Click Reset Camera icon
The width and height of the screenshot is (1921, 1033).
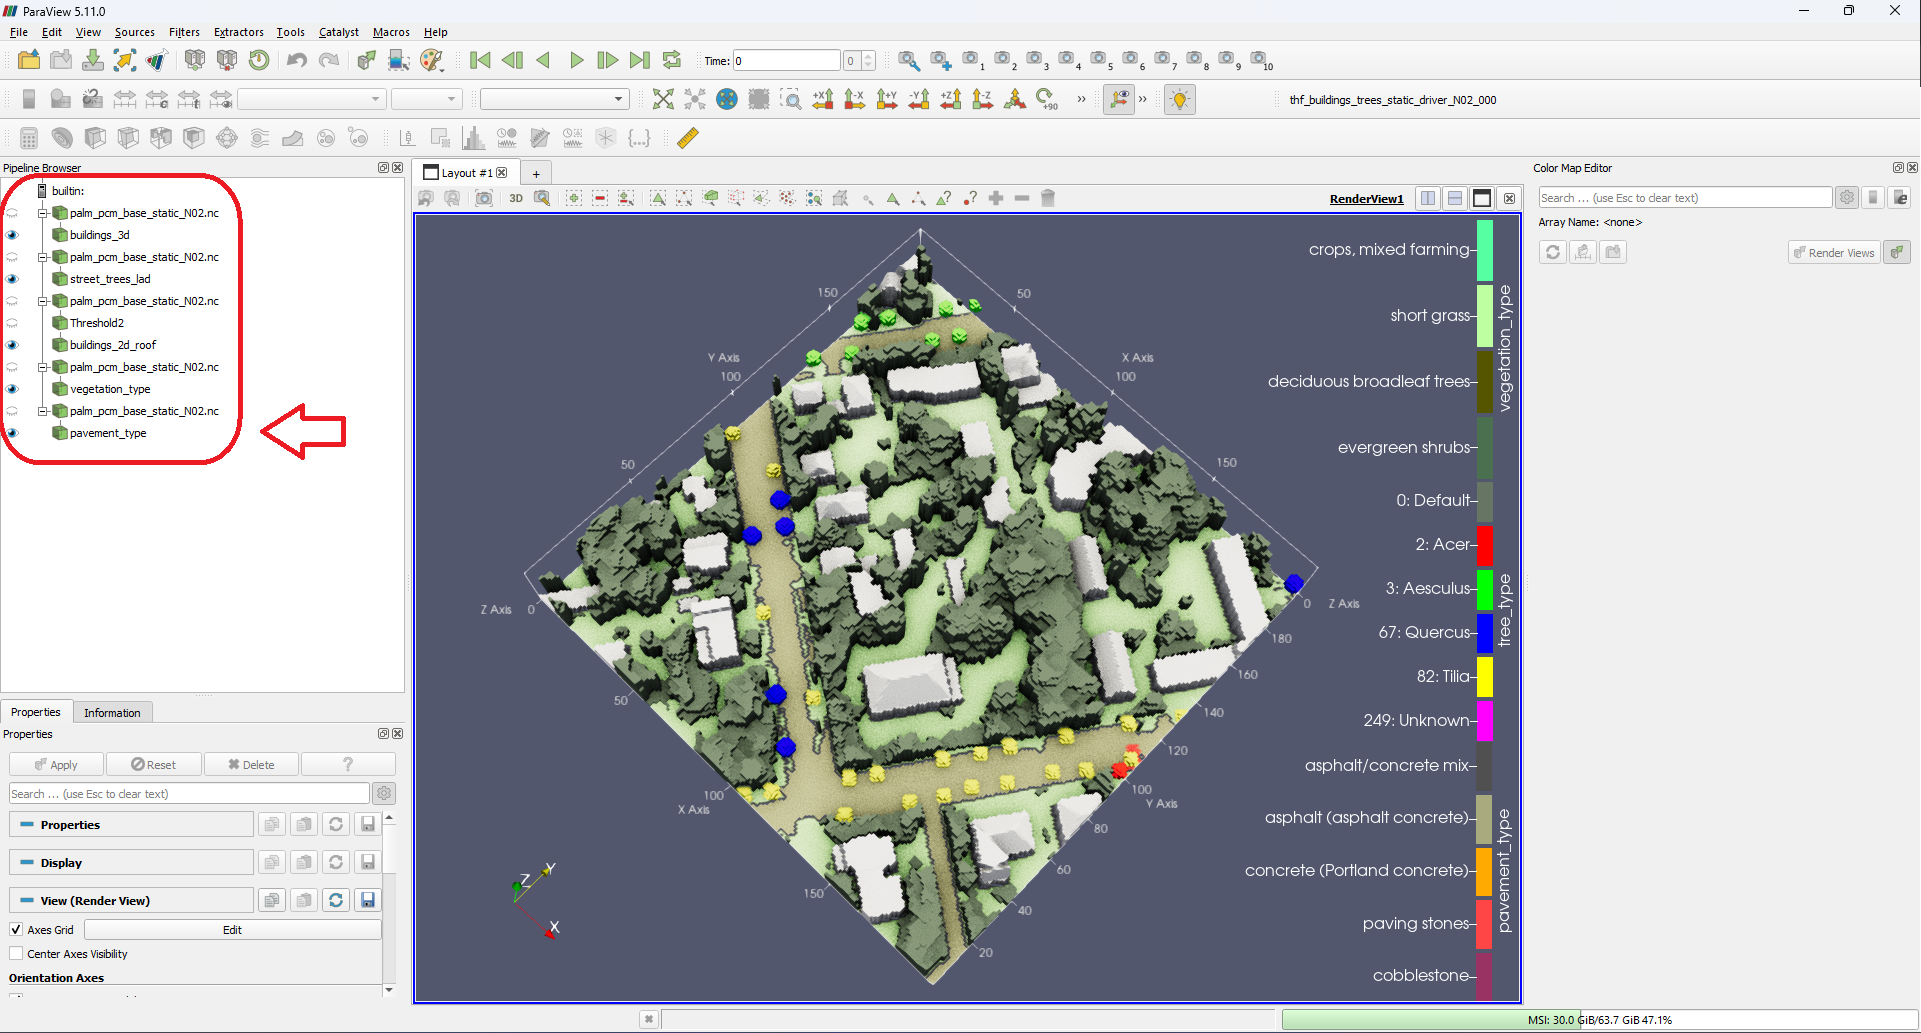coord(663,99)
